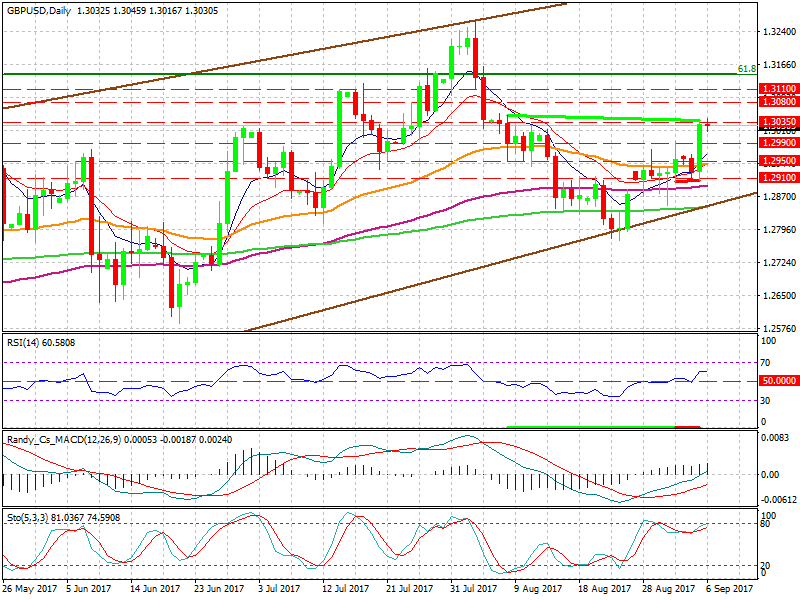Image resolution: width=800 pixels, height=600 pixels.
Task: Click the 14 Jun 2017 date label
Action: tap(155, 589)
